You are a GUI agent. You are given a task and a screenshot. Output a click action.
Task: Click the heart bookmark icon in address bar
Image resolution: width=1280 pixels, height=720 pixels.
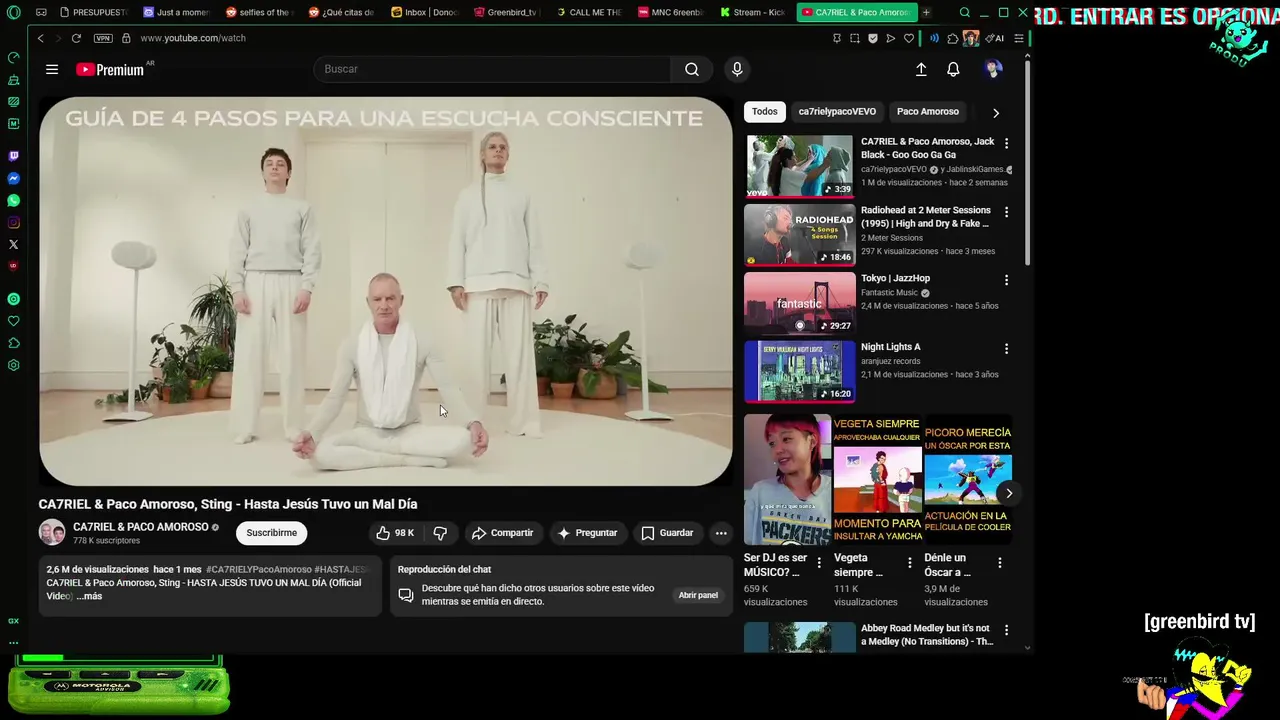pyautogui.click(x=909, y=38)
